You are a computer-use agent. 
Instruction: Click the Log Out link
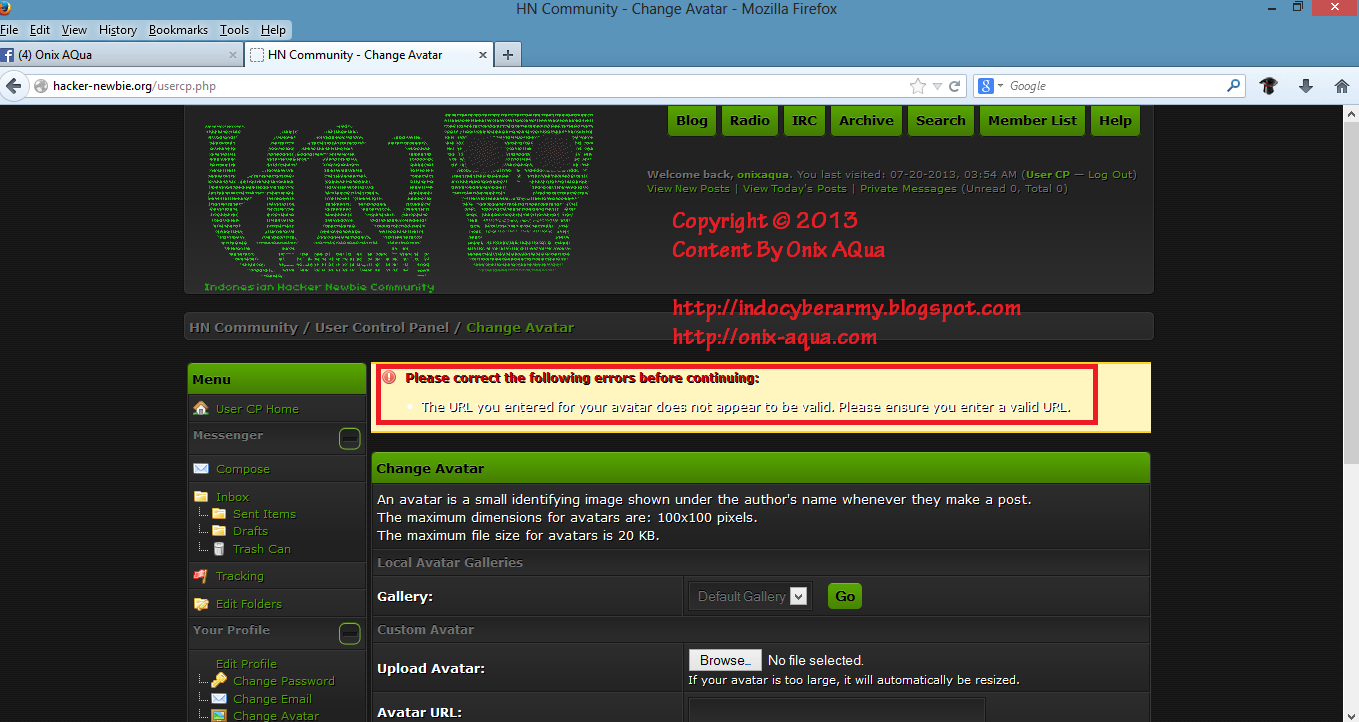[x=1110, y=174]
